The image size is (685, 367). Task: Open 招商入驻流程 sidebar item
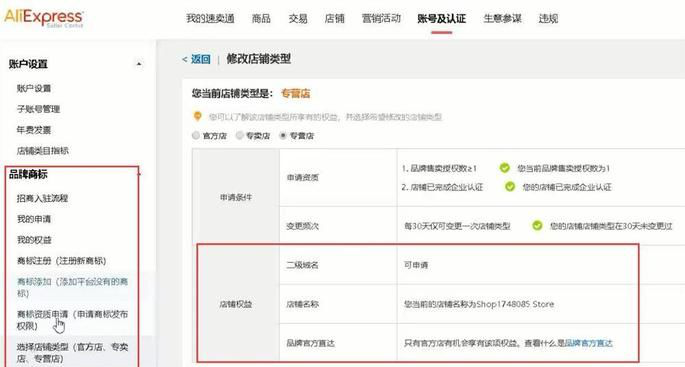click(x=42, y=198)
